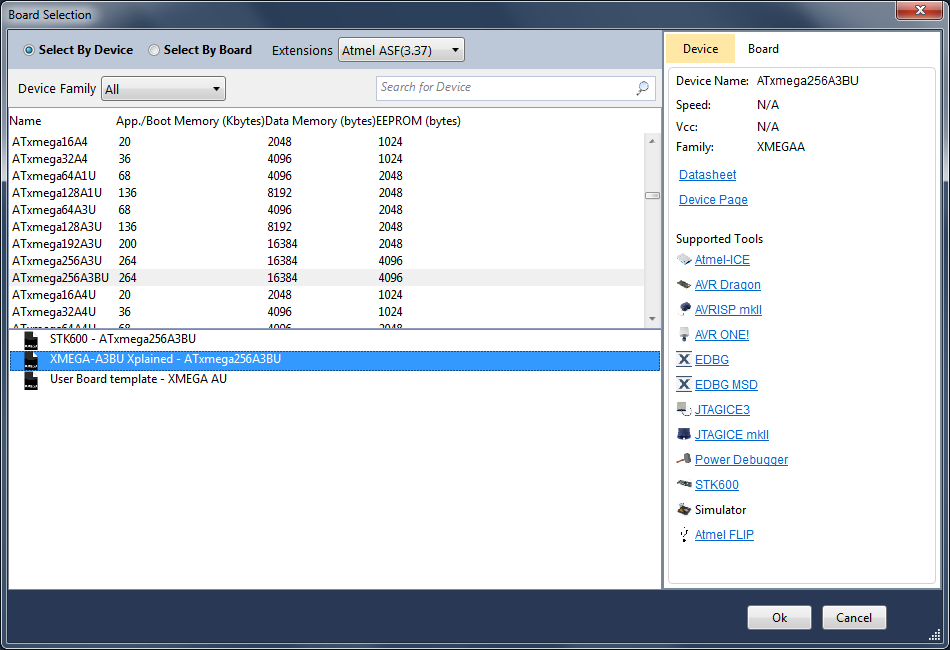Select User Board template - XMEGA AU entry
Screen dimensions: 950x650
click(334, 379)
